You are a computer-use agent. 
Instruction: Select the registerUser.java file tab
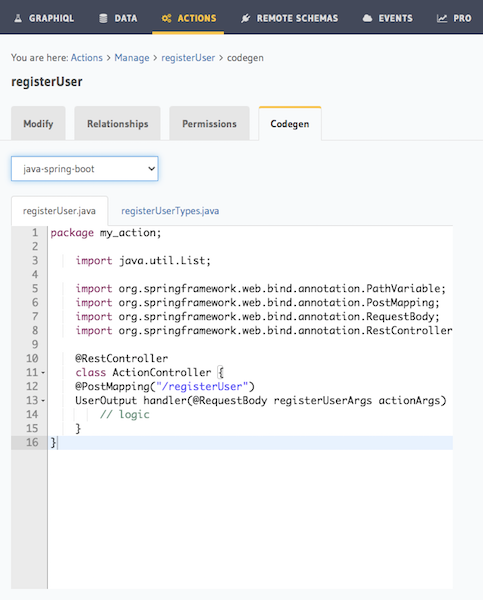[59, 211]
